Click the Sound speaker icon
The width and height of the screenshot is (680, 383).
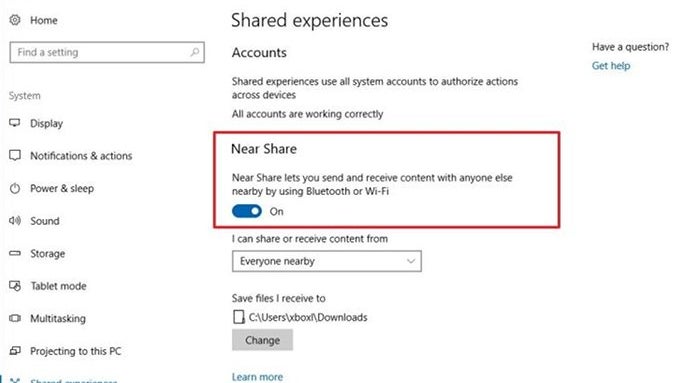tap(15, 221)
